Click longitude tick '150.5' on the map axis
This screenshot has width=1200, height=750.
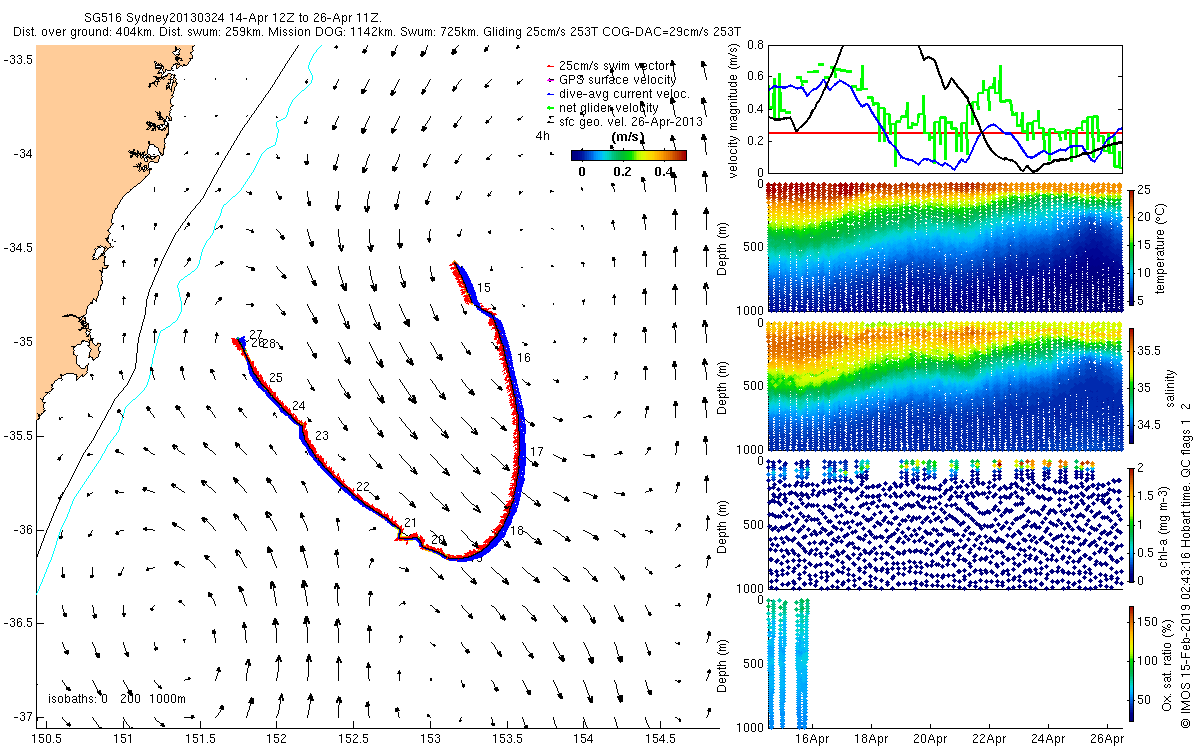pyautogui.click(x=46, y=739)
